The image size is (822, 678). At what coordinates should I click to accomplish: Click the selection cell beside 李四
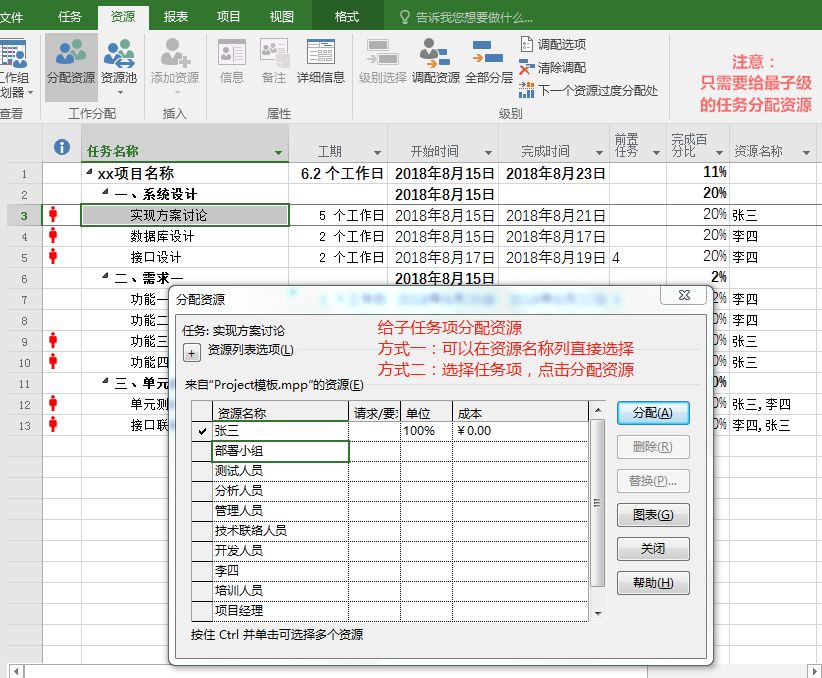[202, 571]
